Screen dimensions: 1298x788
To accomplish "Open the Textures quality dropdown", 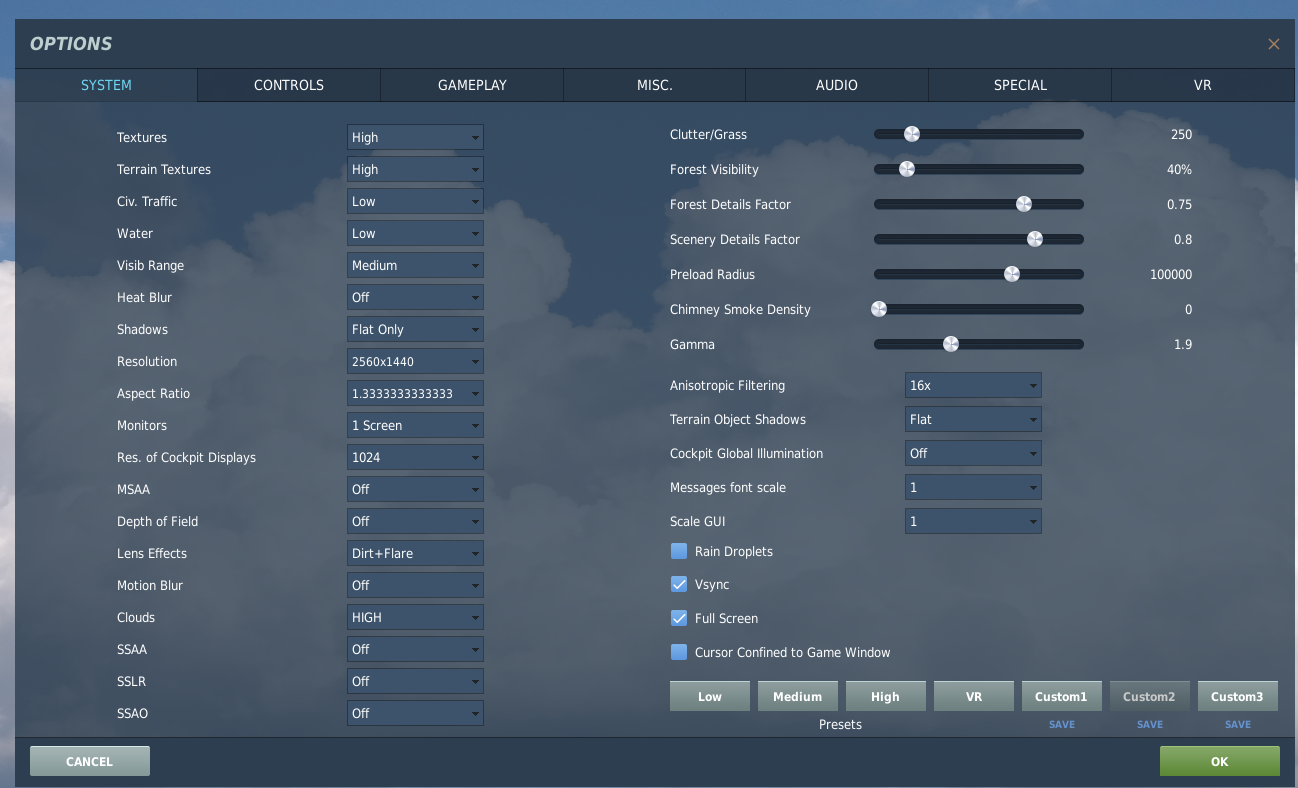I will point(415,137).
